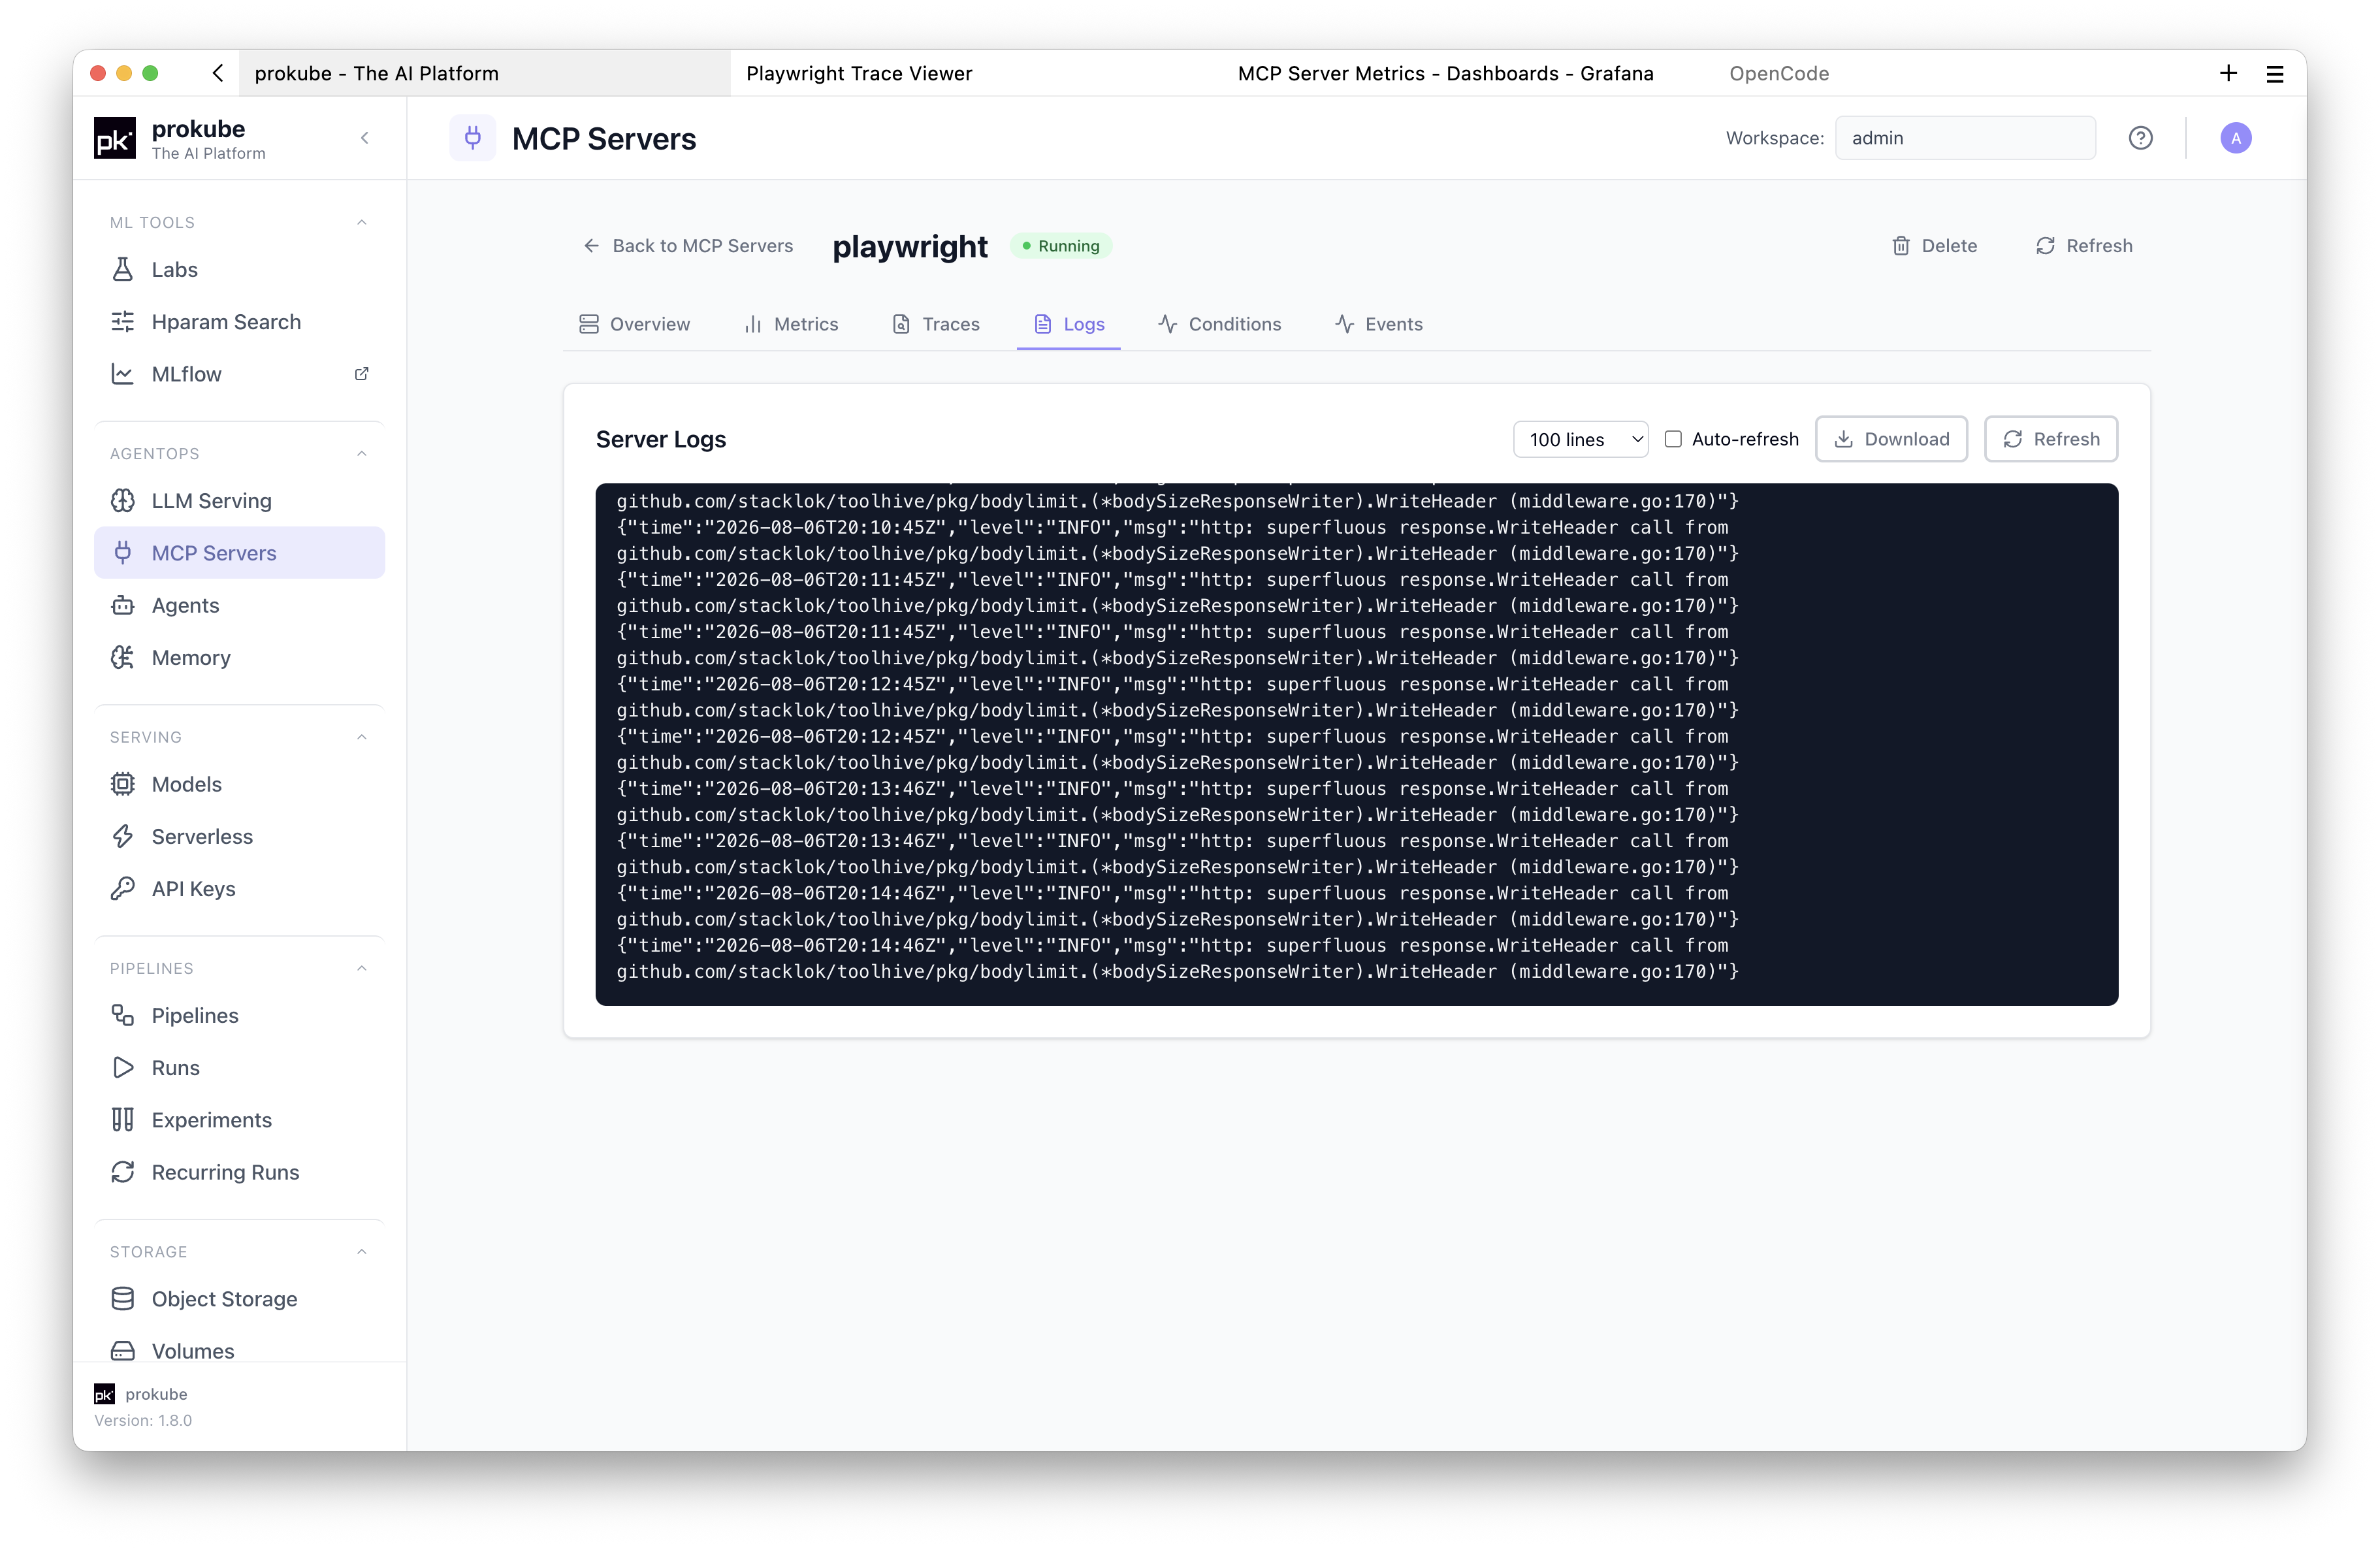This screenshot has width=2380, height=1548.
Task: Collapse the sidebar with chevron
Action: click(365, 138)
